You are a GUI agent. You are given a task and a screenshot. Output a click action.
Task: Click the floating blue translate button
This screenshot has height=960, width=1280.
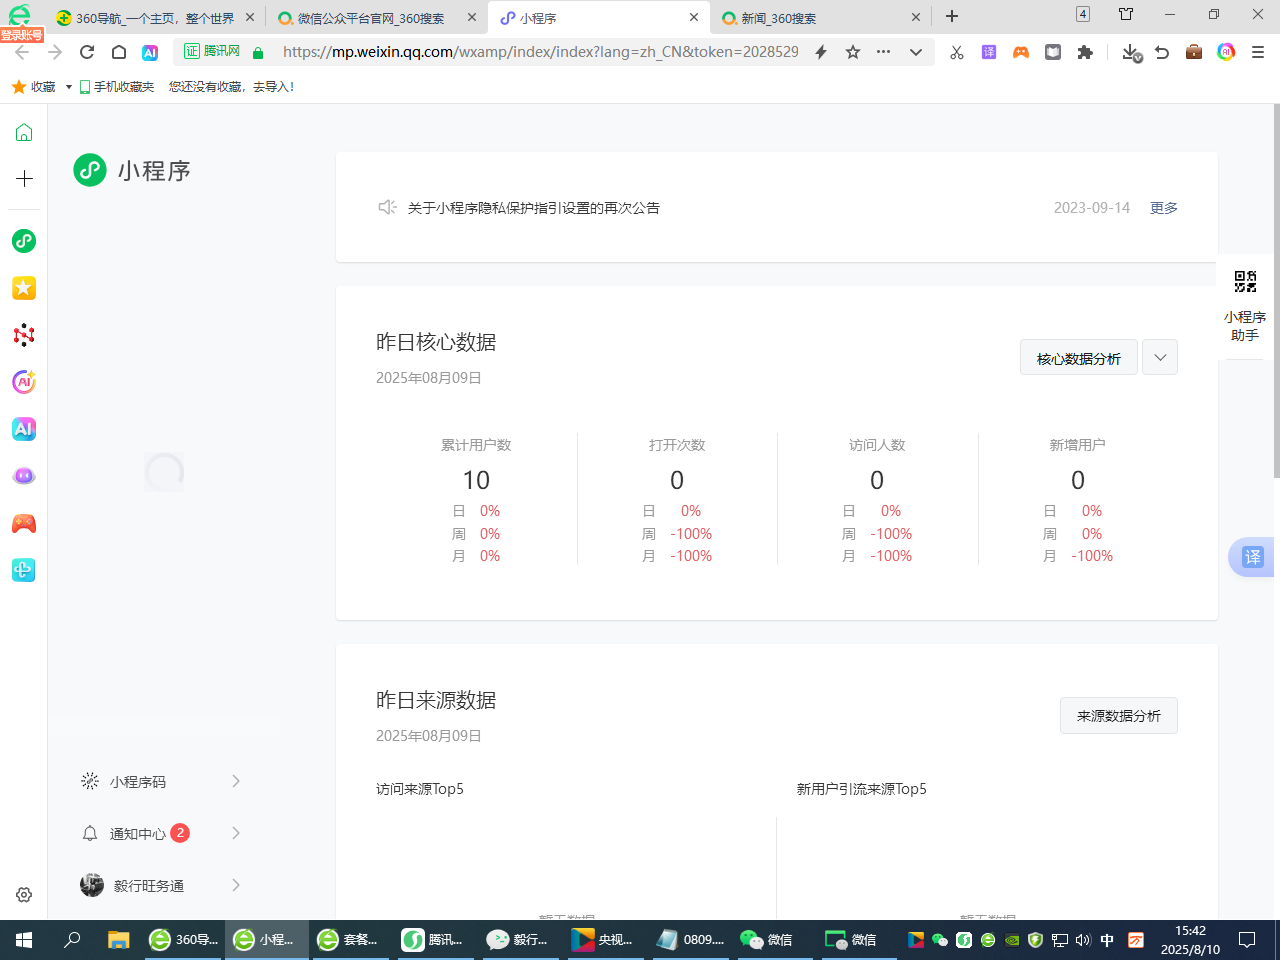(x=1252, y=557)
